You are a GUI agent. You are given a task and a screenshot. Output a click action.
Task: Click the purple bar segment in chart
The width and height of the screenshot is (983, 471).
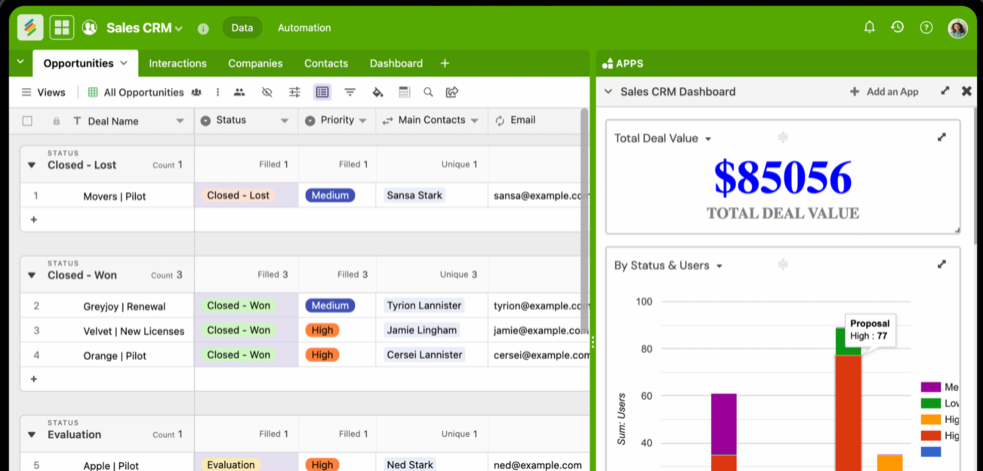pos(723,424)
